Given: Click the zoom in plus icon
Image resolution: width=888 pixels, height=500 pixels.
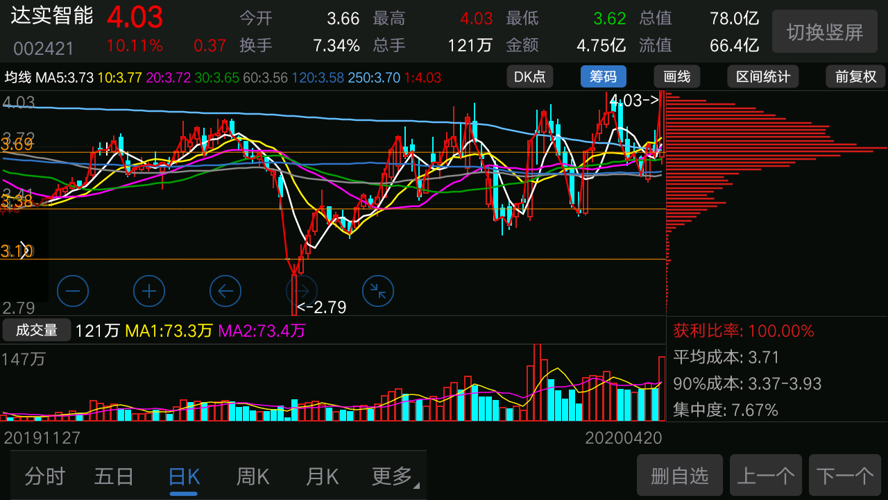Looking at the screenshot, I should point(149,291).
